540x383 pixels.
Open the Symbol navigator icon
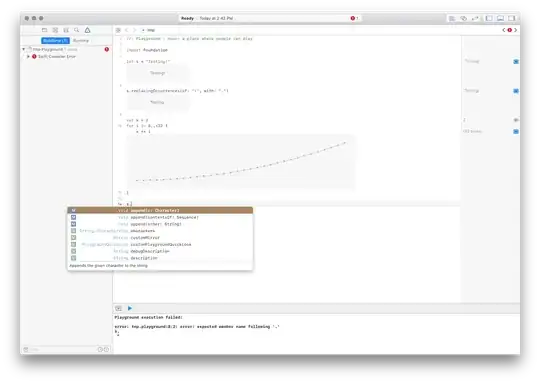click(55, 30)
